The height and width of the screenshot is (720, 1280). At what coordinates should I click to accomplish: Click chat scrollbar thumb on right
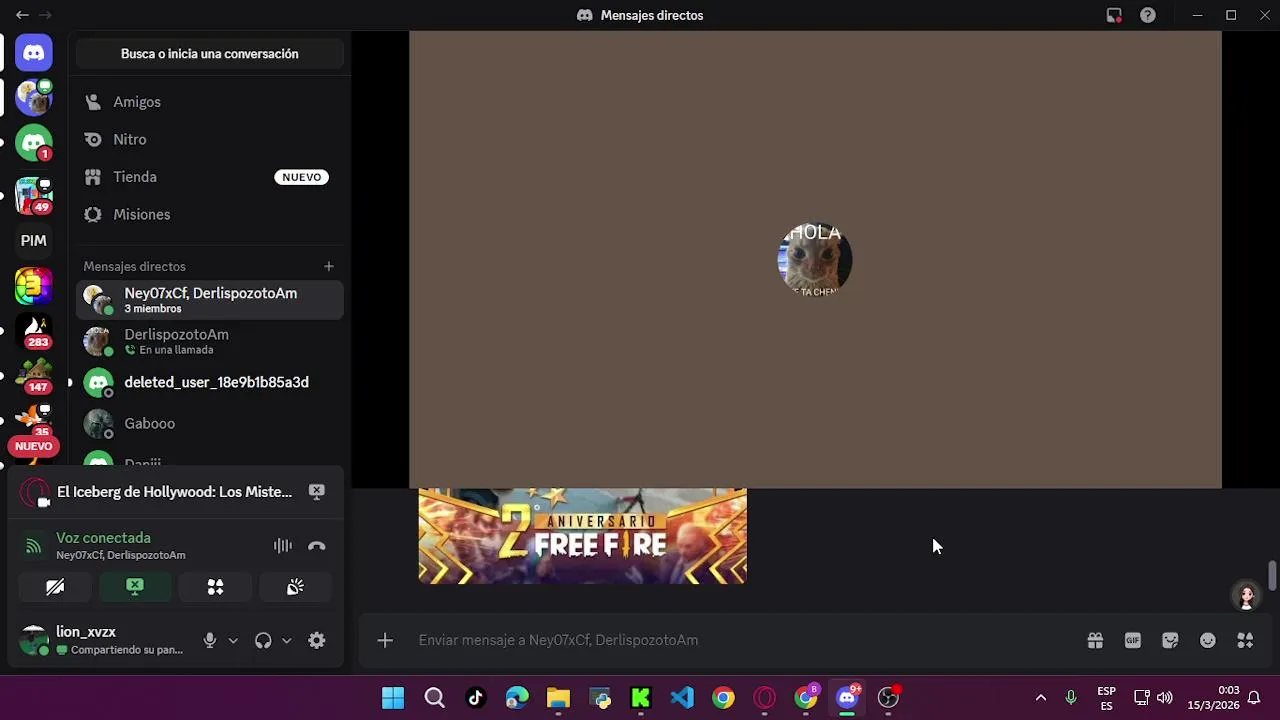coord(1272,576)
